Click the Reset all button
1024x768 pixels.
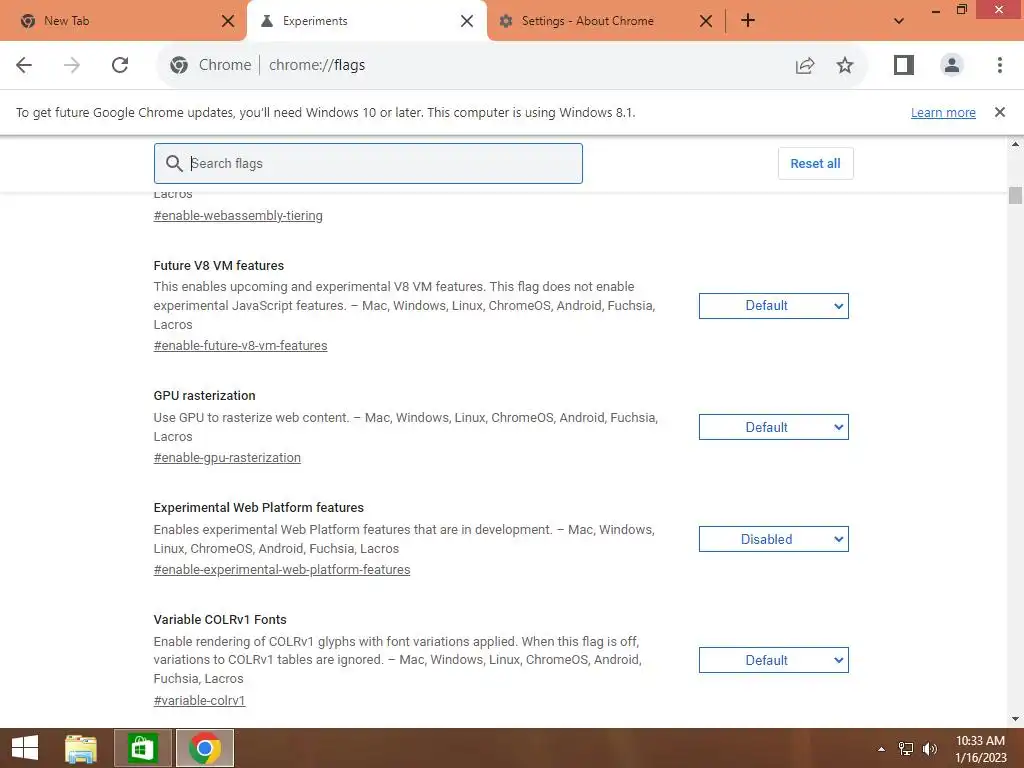(815, 163)
